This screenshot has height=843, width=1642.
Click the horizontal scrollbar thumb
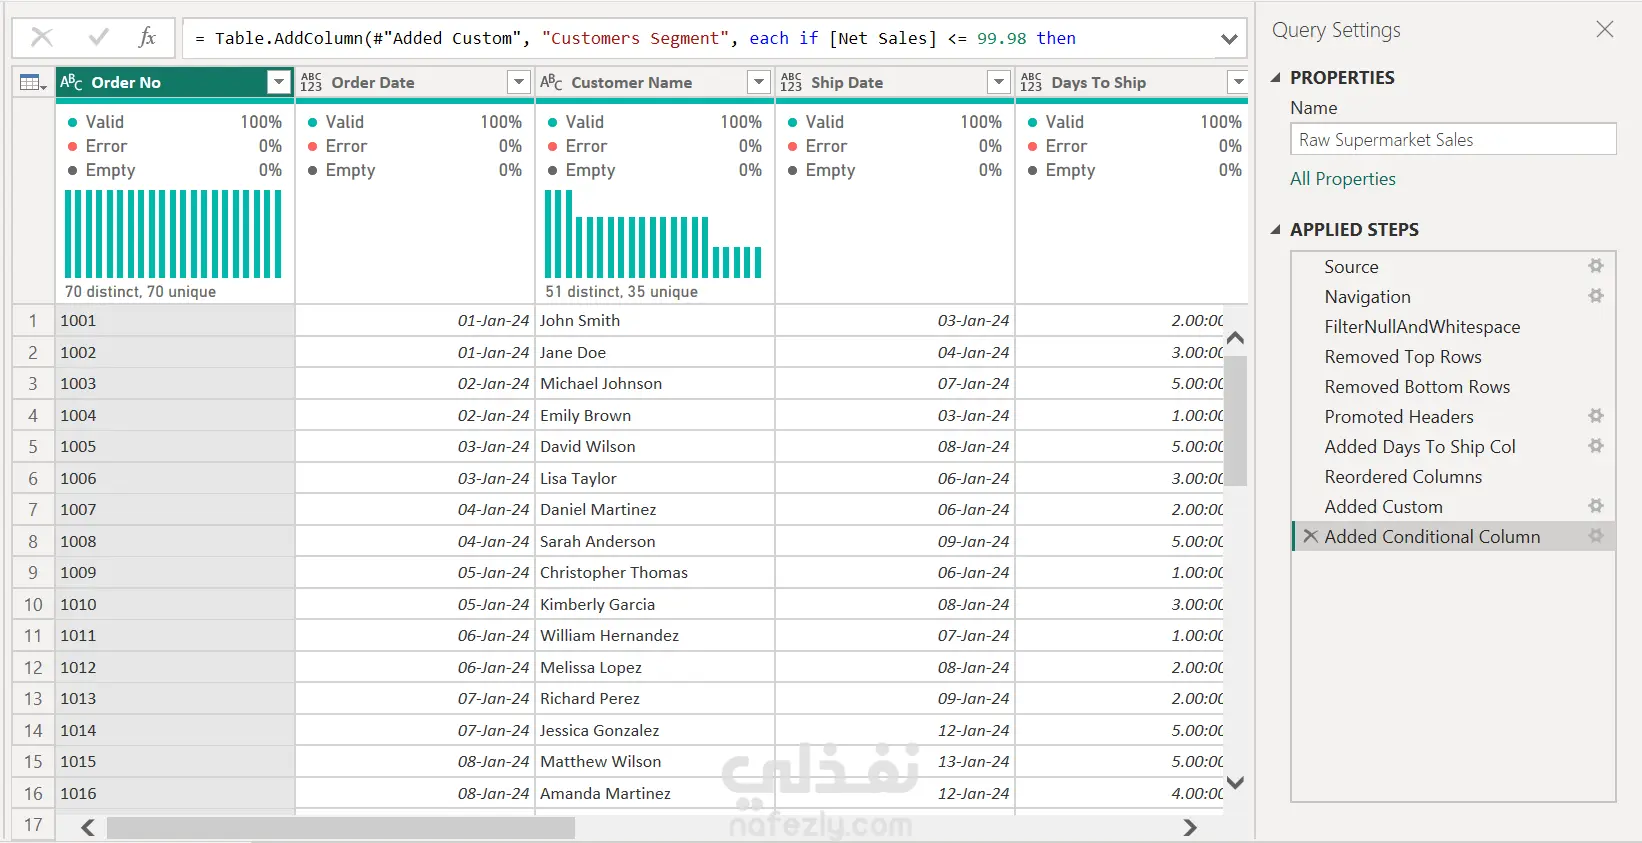pyautogui.click(x=341, y=827)
